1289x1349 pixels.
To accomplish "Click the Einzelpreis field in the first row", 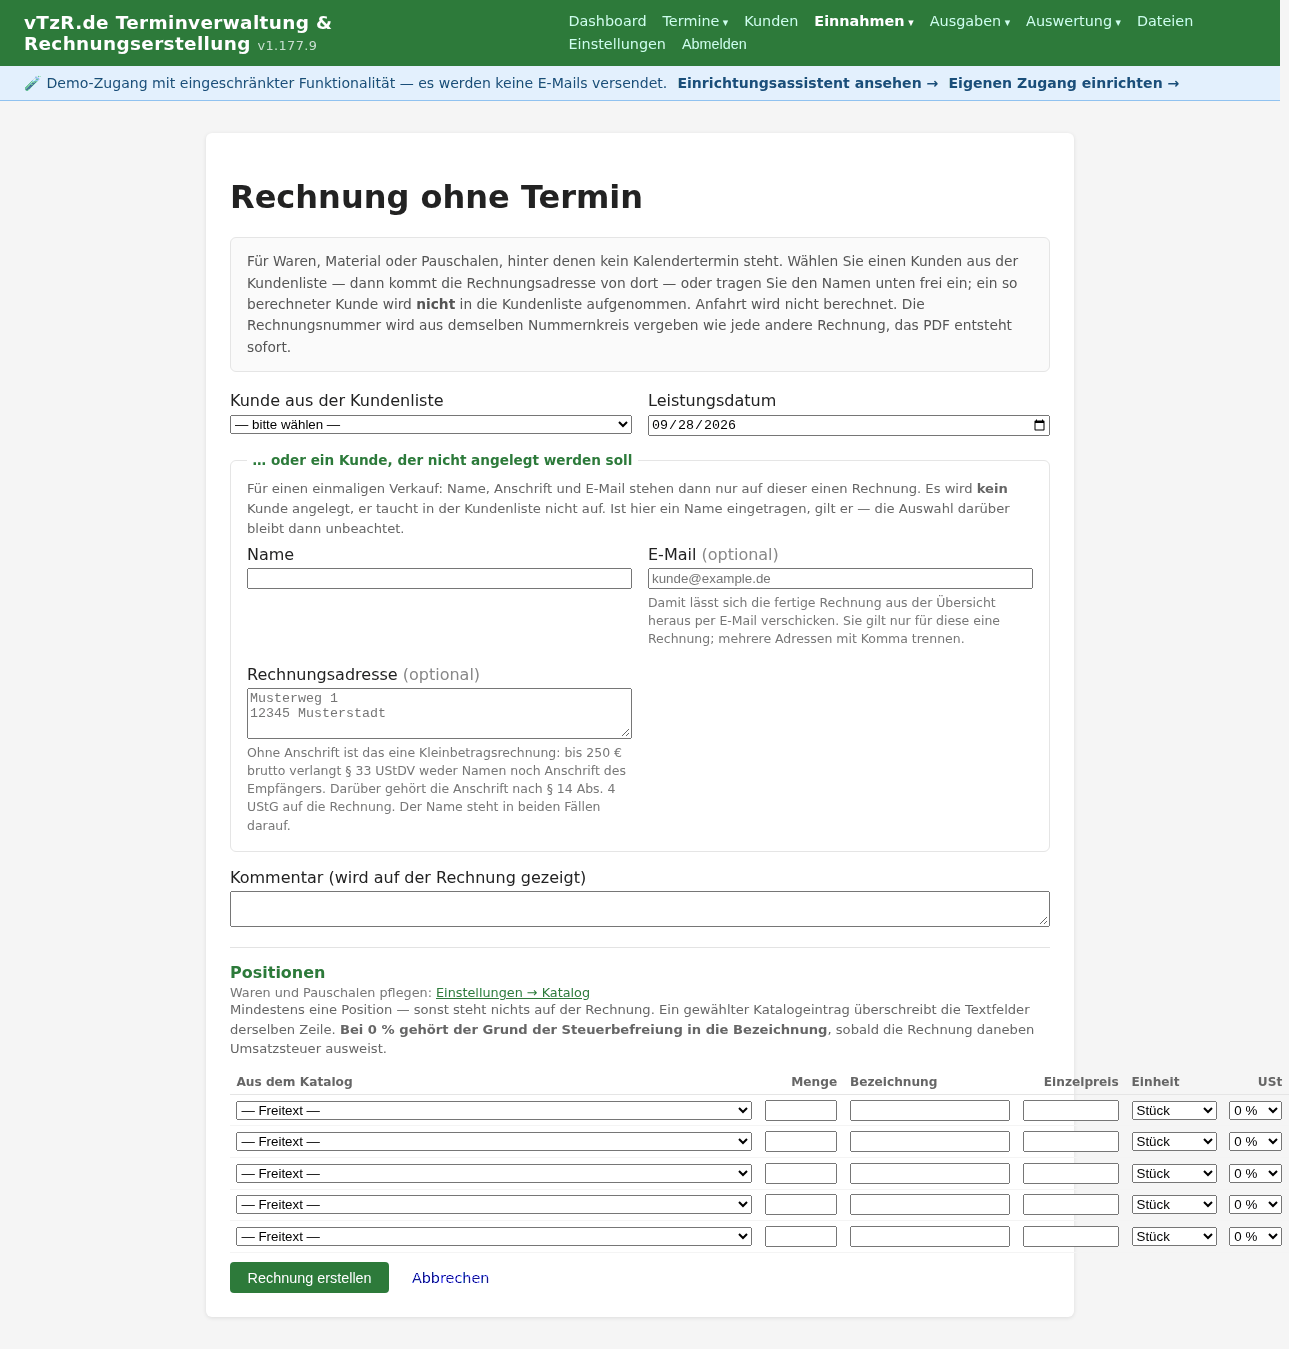I will tap(1071, 1111).
